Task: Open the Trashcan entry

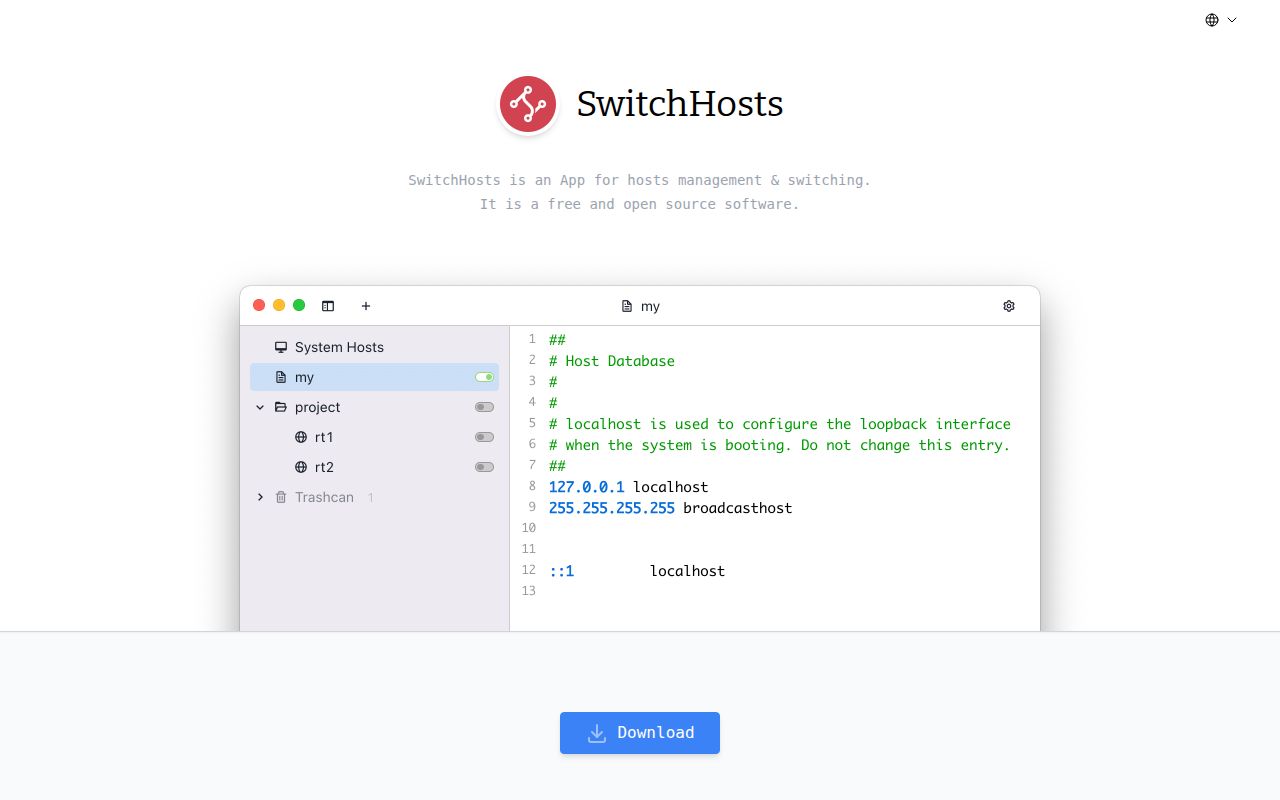Action: coord(374,497)
